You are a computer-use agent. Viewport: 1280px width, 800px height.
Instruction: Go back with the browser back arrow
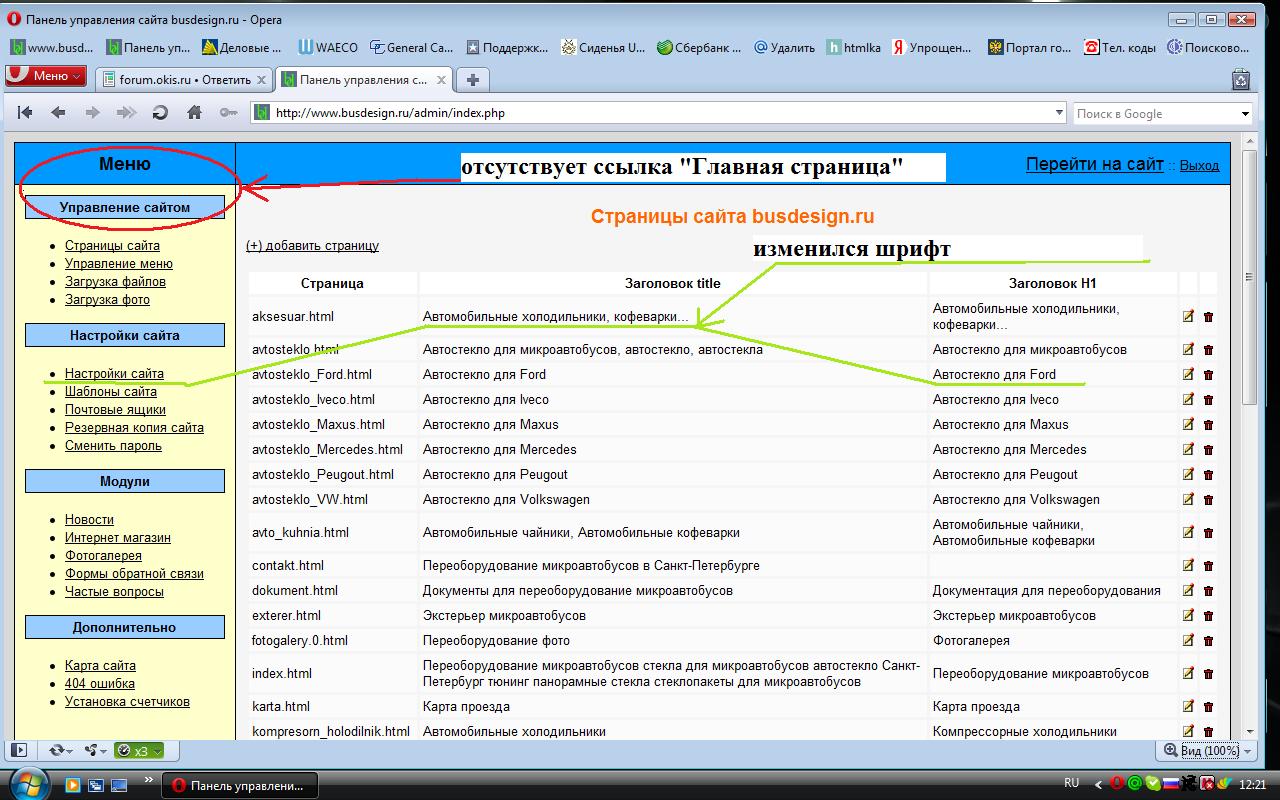[58, 113]
